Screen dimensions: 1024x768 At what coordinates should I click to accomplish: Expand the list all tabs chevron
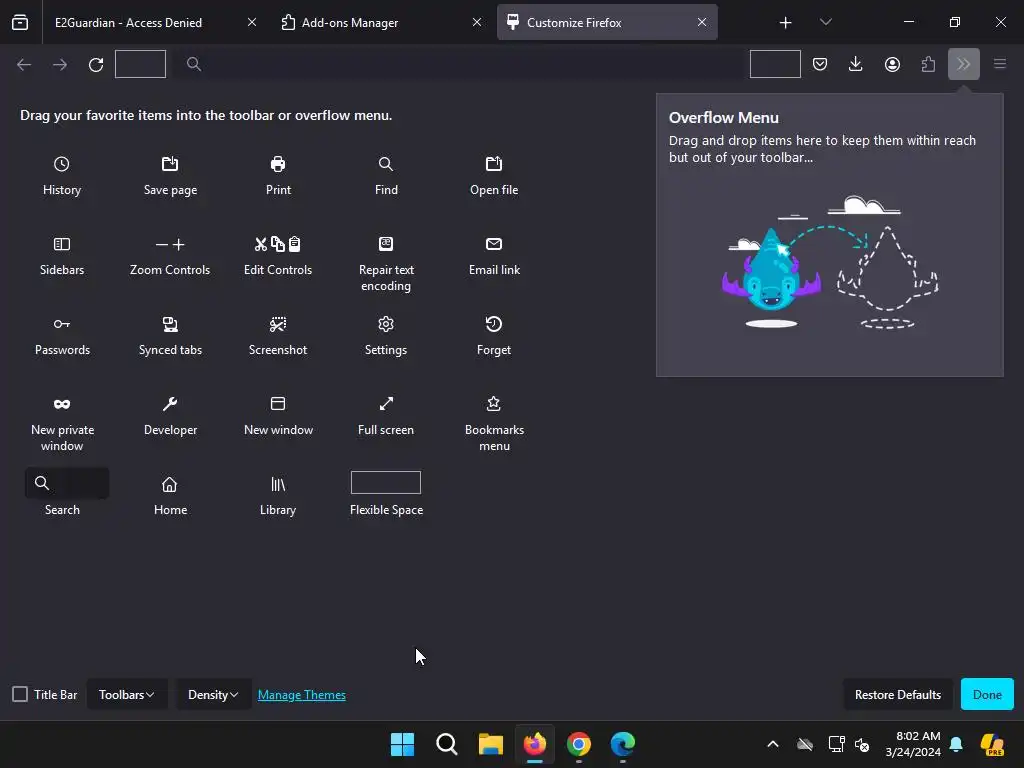pyautogui.click(x=825, y=22)
